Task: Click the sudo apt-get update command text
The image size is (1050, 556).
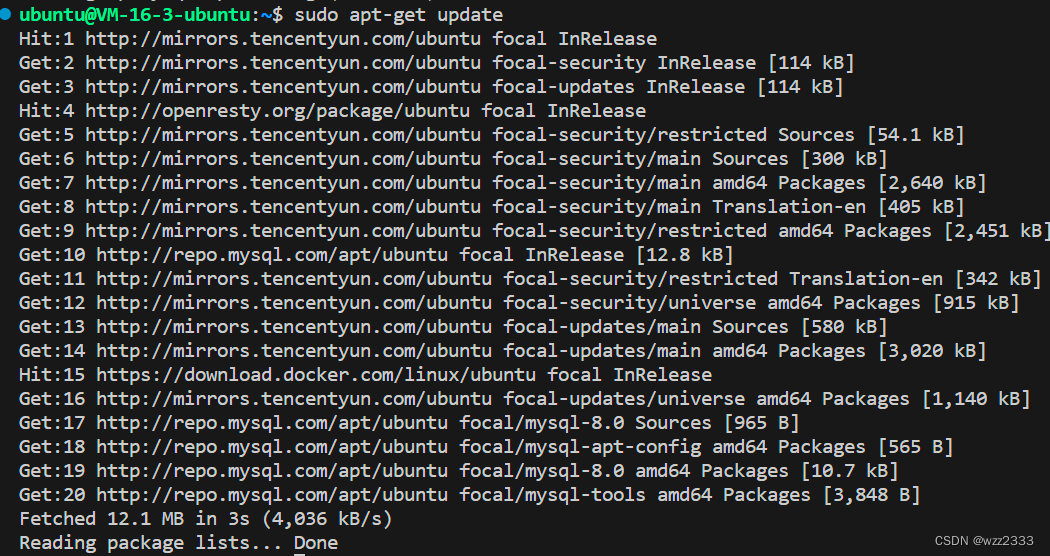Action: pos(399,14)
